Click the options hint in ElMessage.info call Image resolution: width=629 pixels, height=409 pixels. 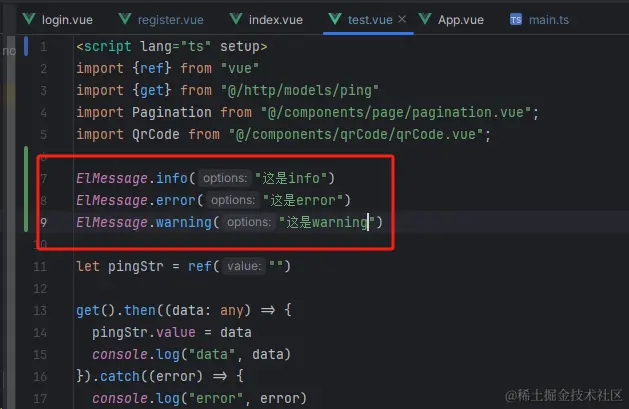[225, 178]
